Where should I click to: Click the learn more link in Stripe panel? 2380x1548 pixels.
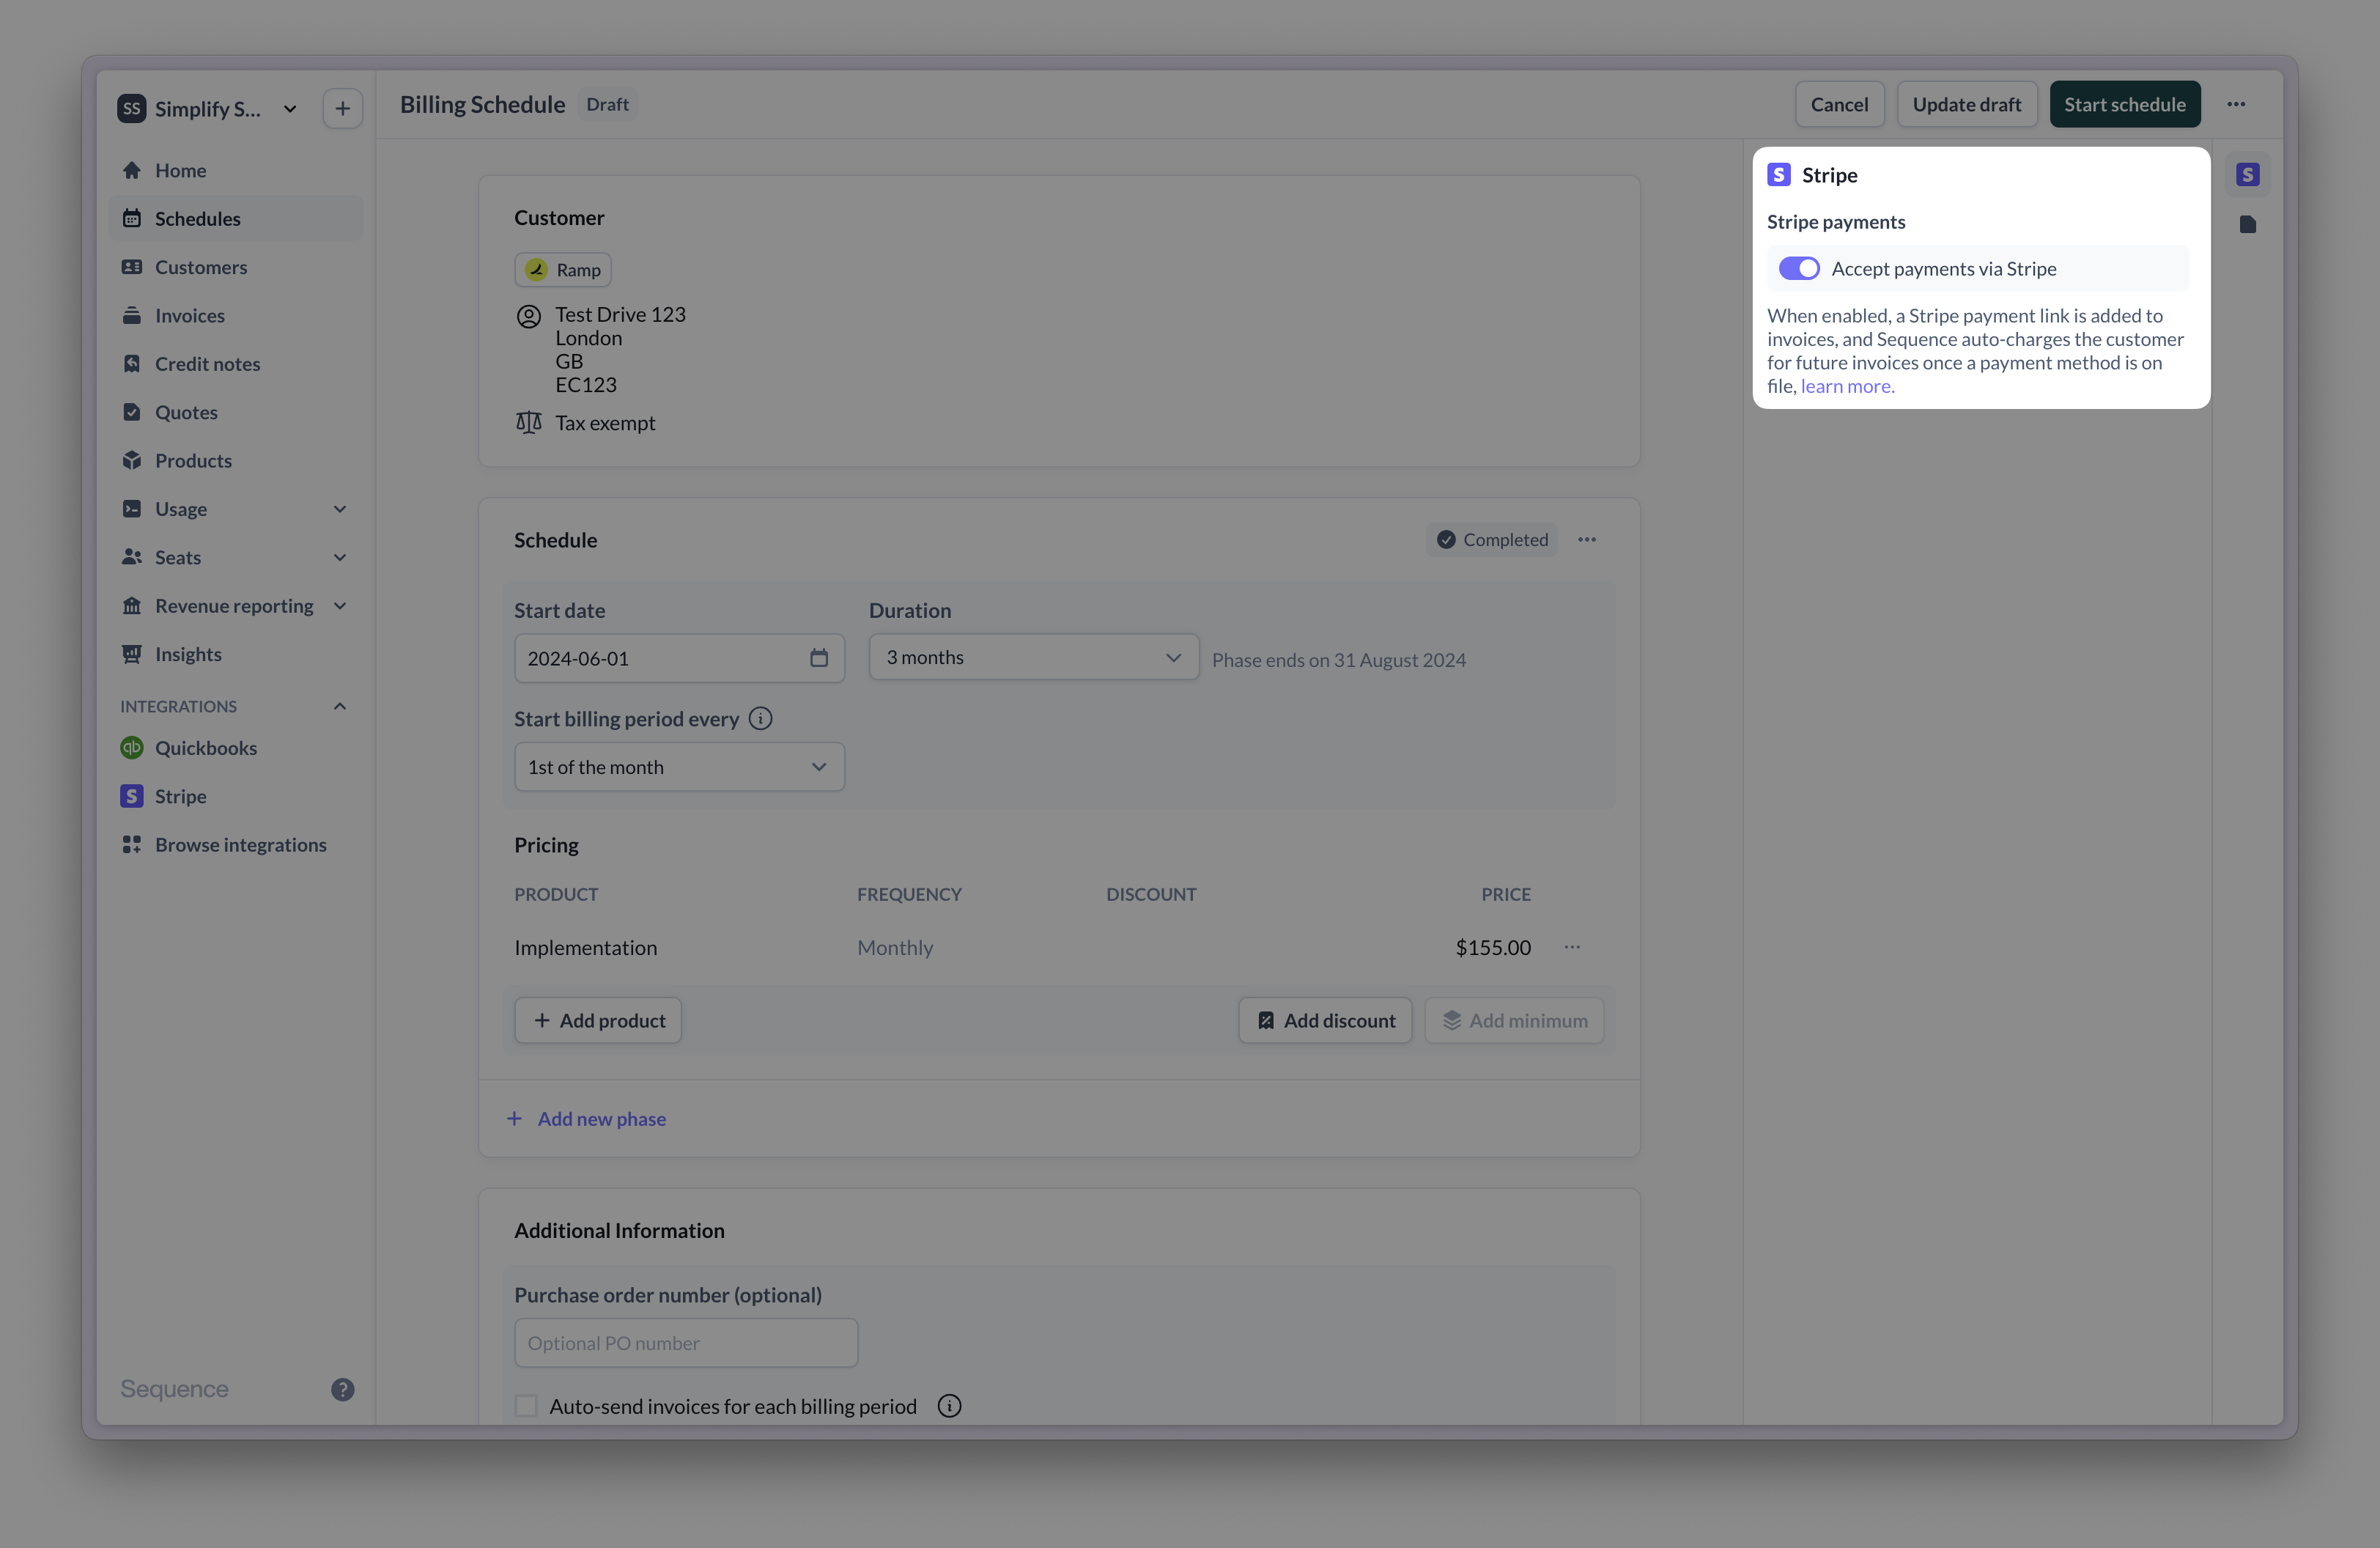click(1847, 386)
